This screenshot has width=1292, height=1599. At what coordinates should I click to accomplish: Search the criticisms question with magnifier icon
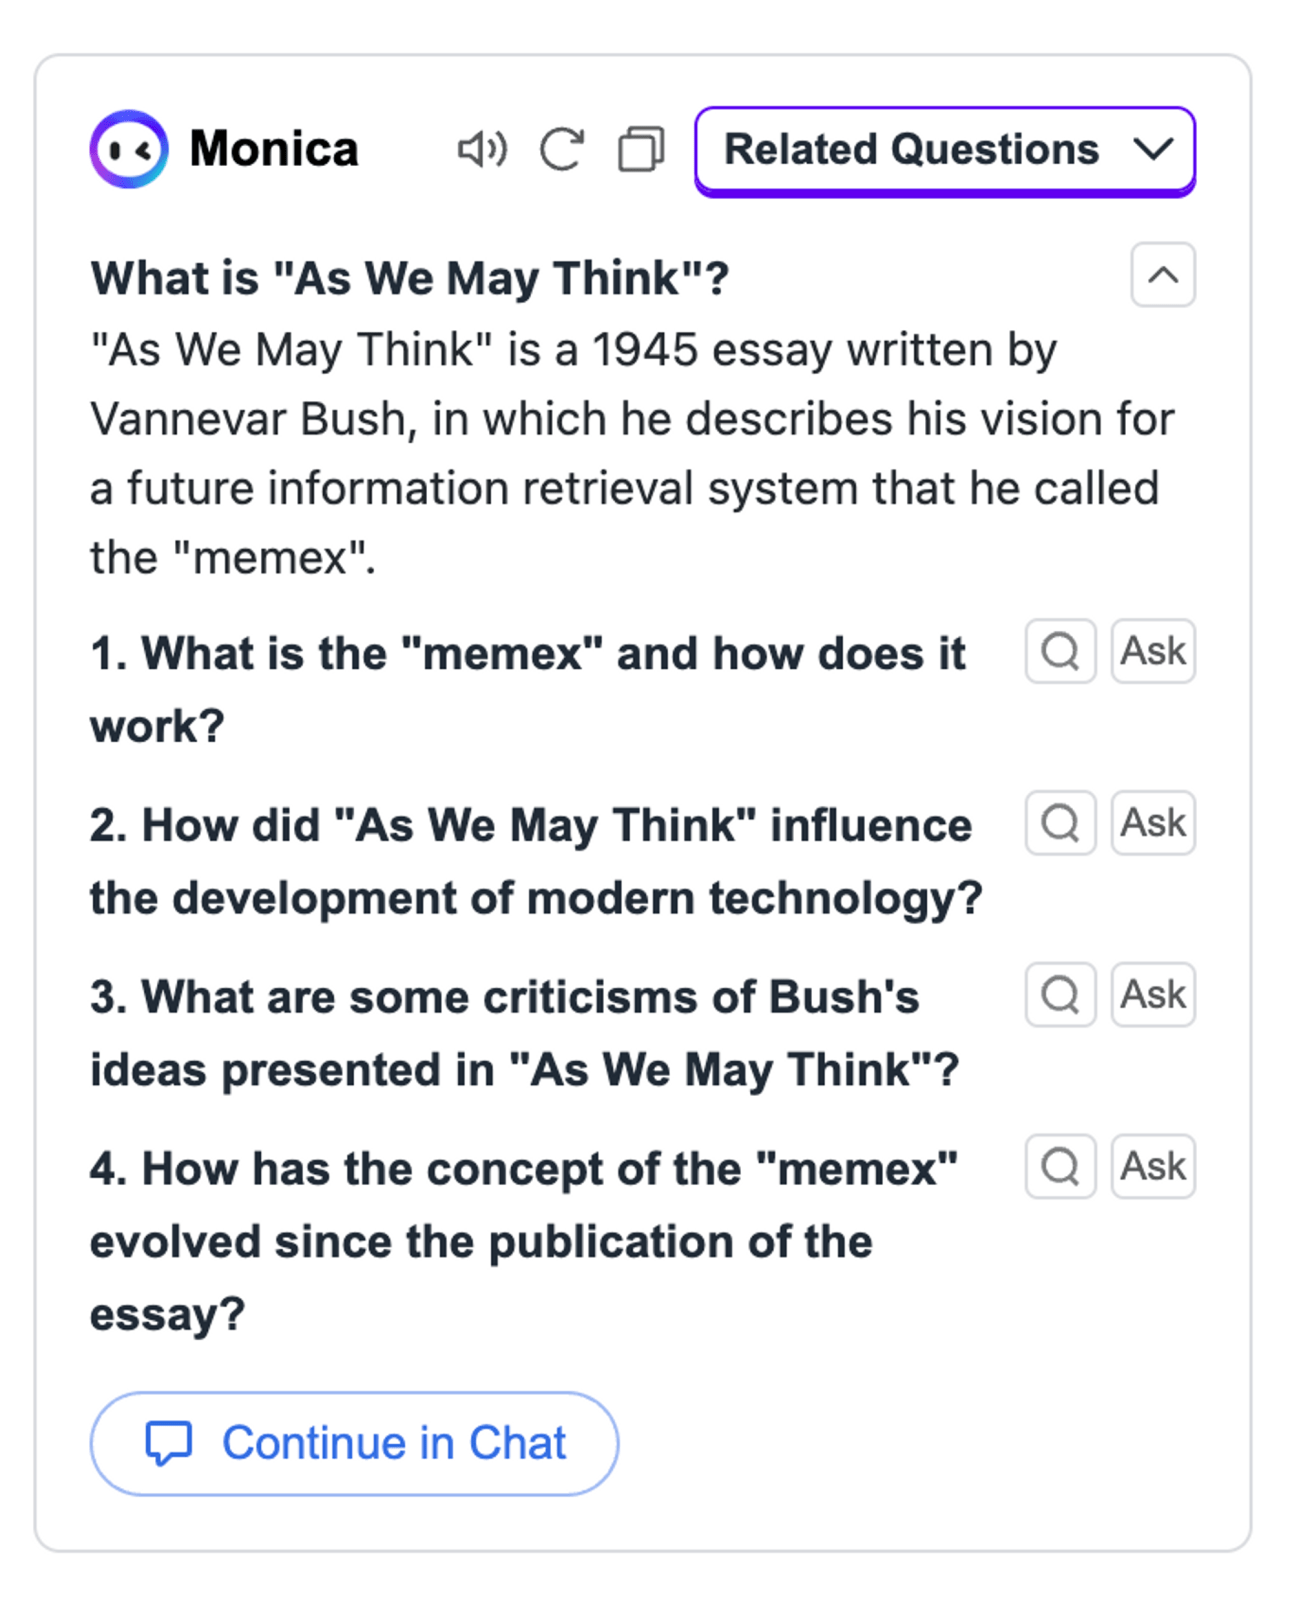click(x=1059, y=994)
